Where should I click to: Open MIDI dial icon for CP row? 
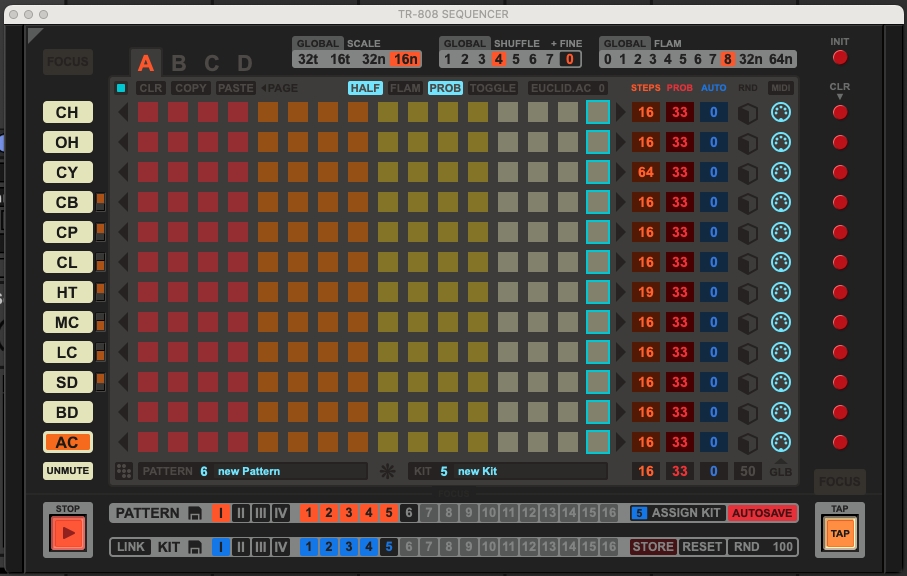tap(781, 232)
